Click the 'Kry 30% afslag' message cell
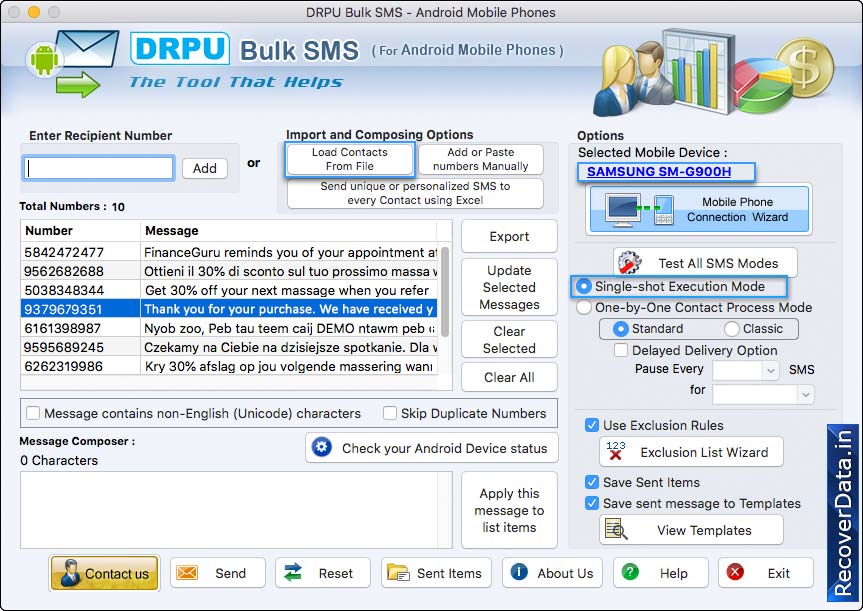Screen dimensions: 863x611 (290, 366)
